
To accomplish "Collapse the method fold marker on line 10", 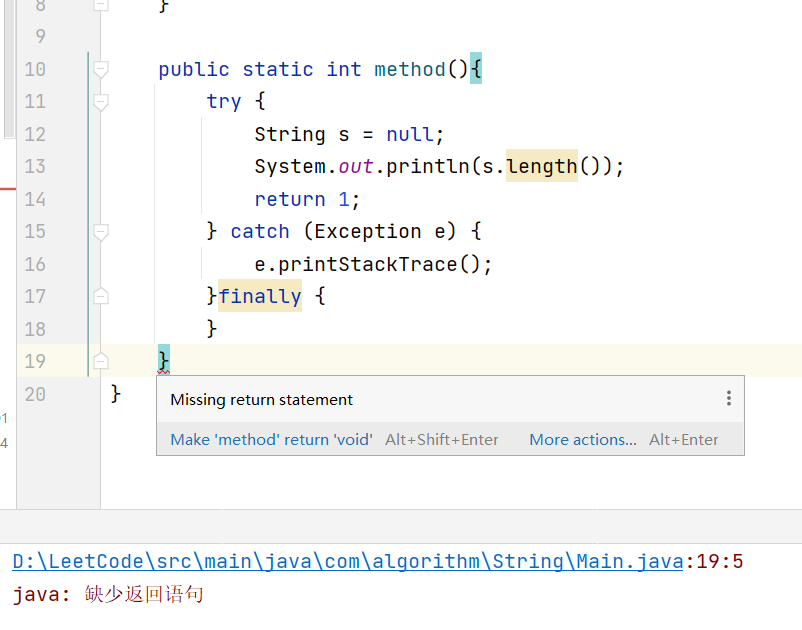I will point(101,70).
